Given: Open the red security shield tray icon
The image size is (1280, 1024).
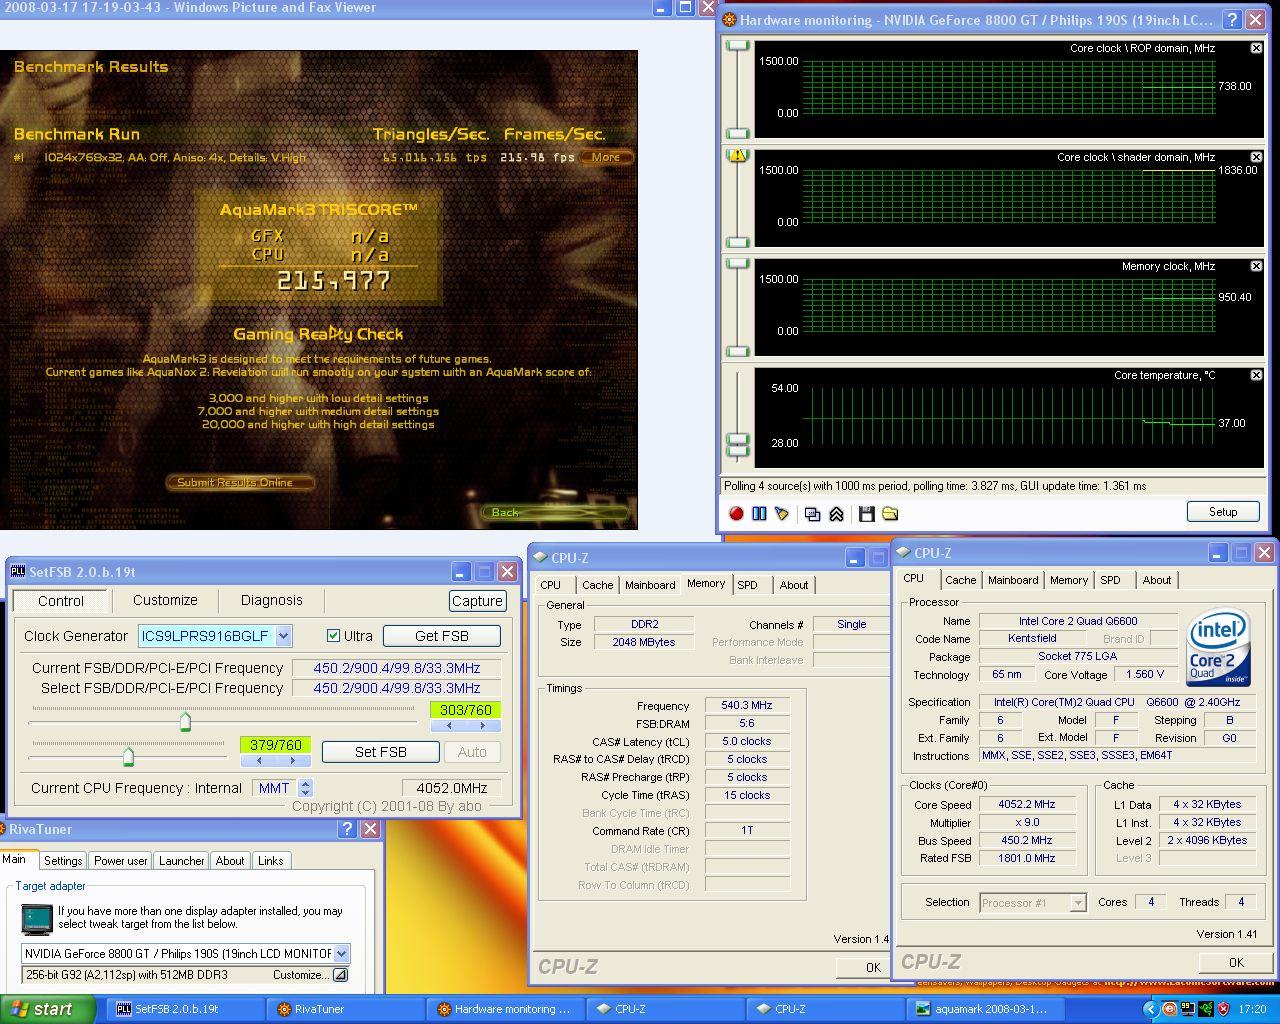Looking at the screenshot, I should [x=1224, y=1009].
